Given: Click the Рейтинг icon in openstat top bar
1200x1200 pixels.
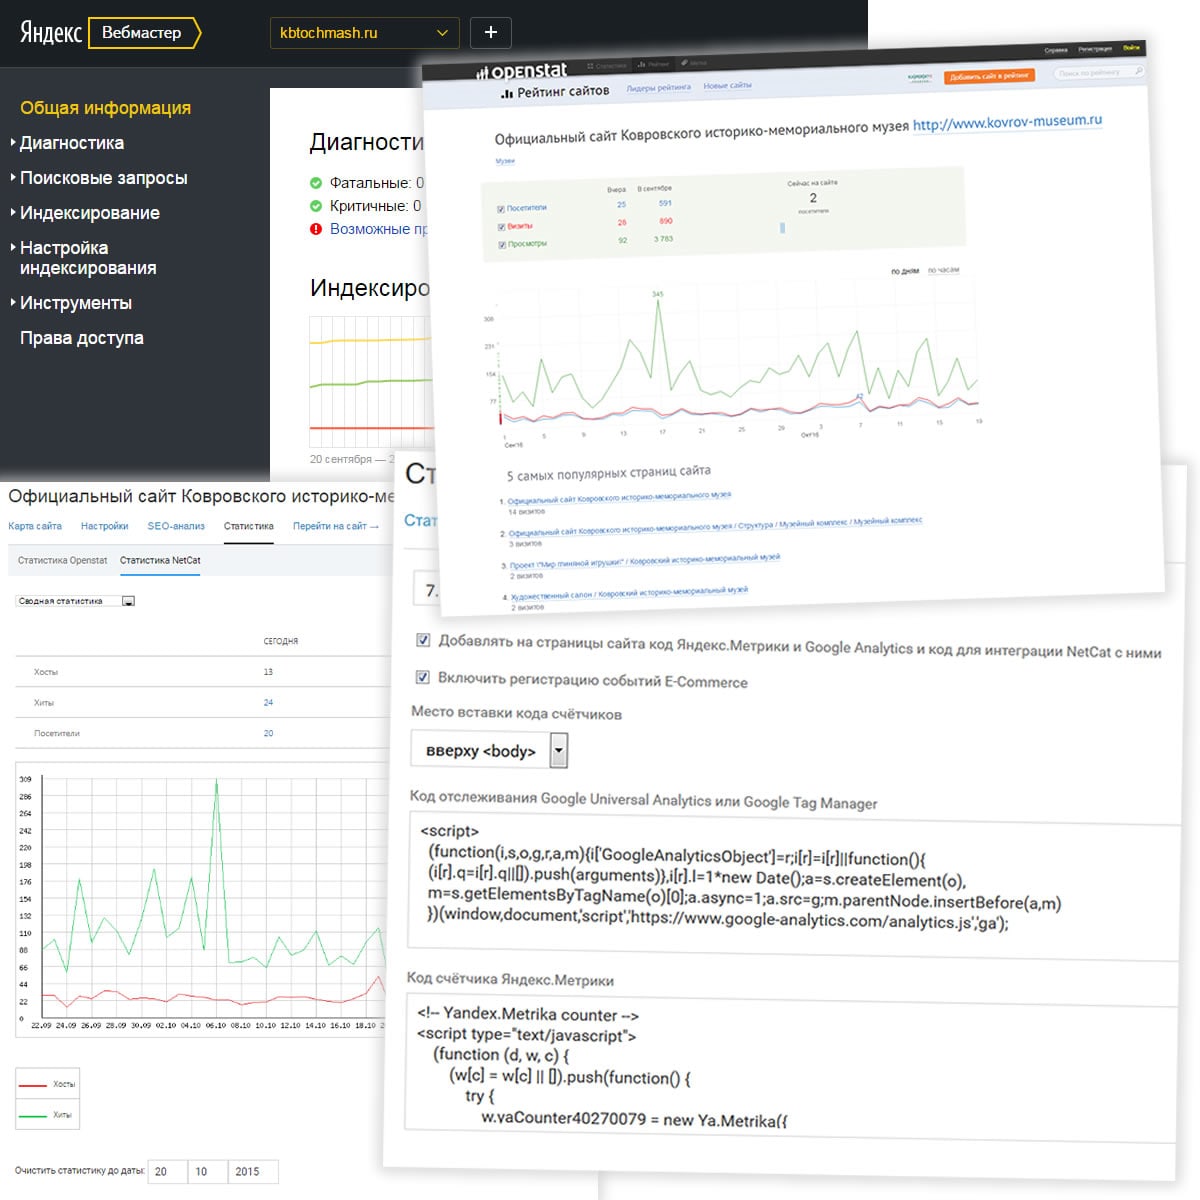Looking at the screenshot, I should (641, 64).
